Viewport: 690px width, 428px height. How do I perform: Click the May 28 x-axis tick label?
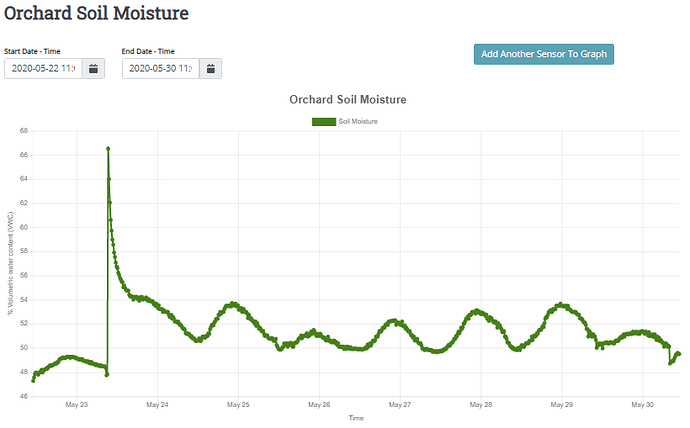point(480,405)
